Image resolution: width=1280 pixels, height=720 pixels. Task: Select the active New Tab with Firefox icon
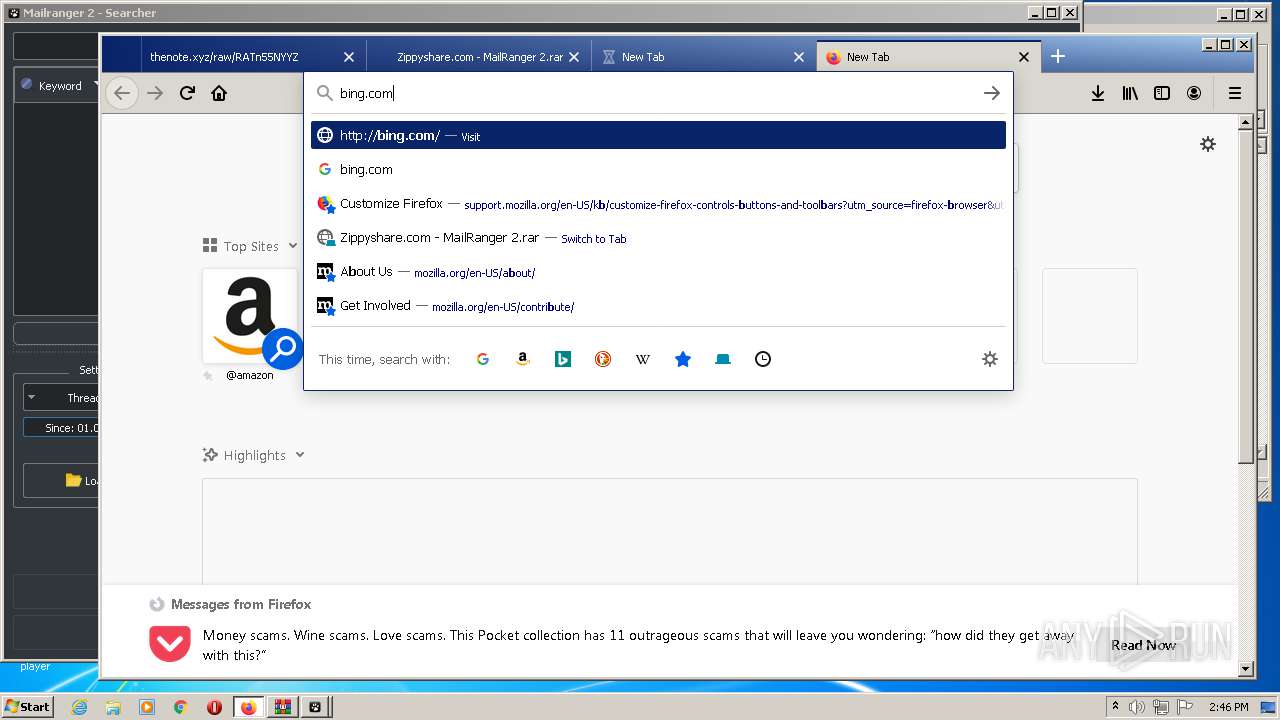pyautogui.click(x=929, y=57)
